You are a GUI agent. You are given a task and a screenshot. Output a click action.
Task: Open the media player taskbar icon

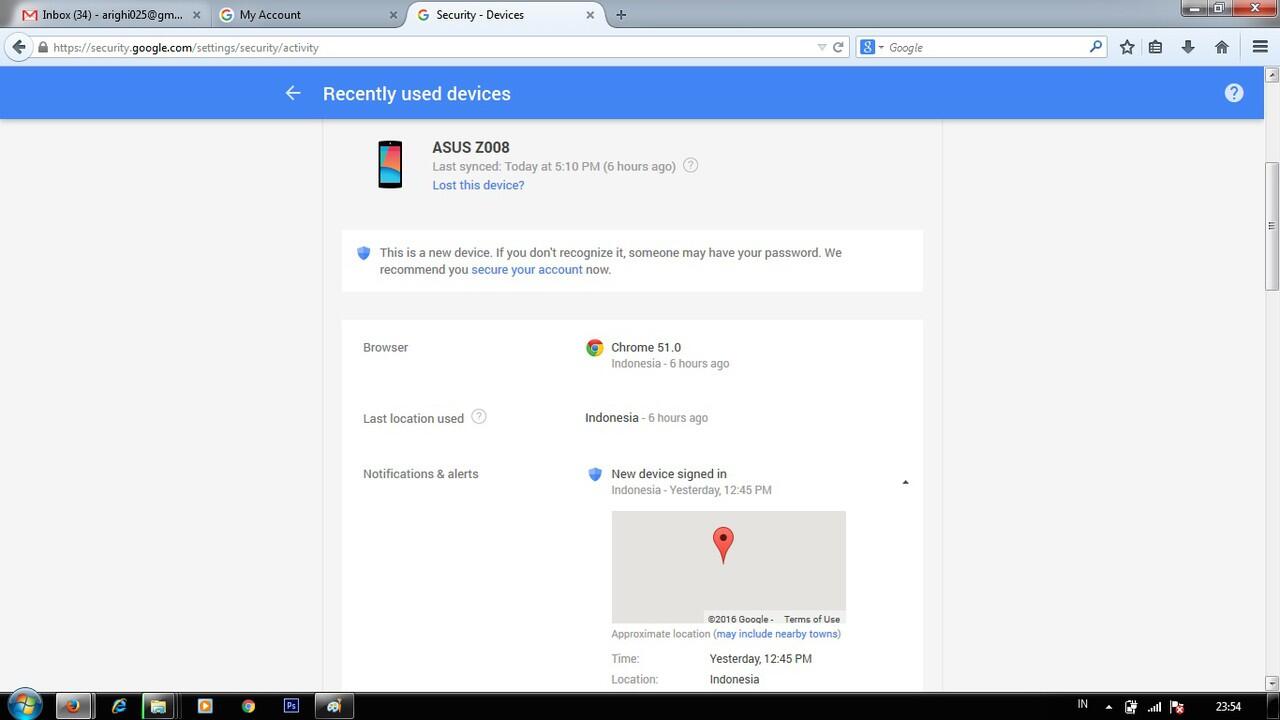point(205,705)
